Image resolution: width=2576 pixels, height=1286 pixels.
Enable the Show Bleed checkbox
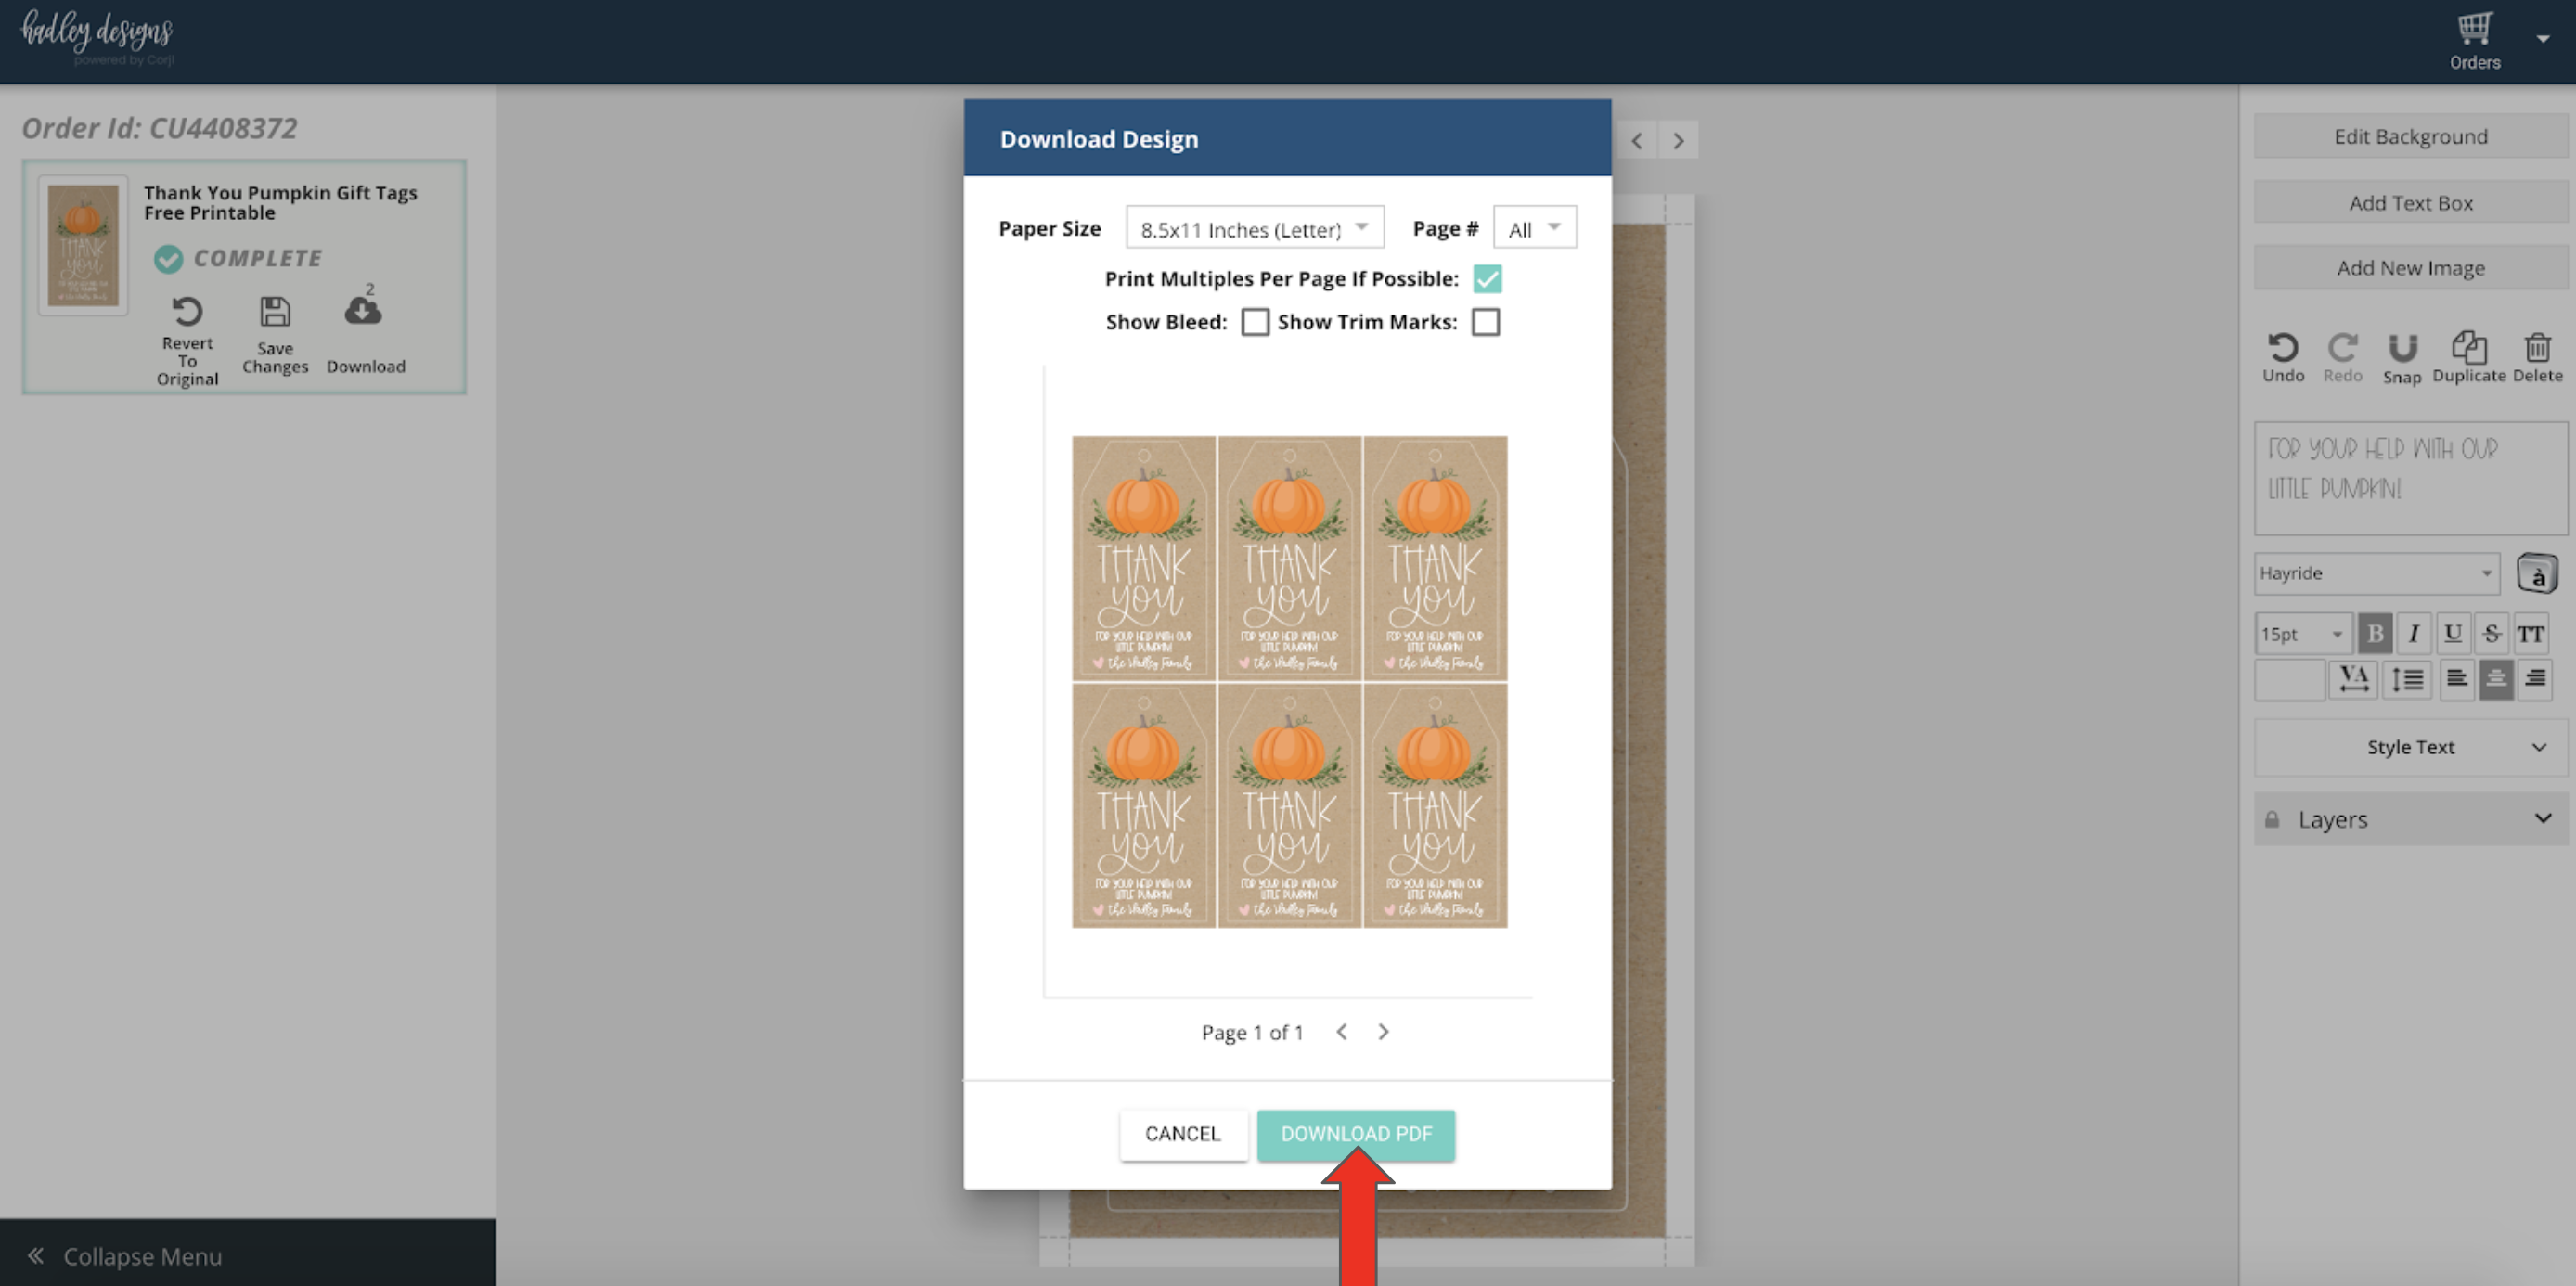click(x=1255, y=322)
